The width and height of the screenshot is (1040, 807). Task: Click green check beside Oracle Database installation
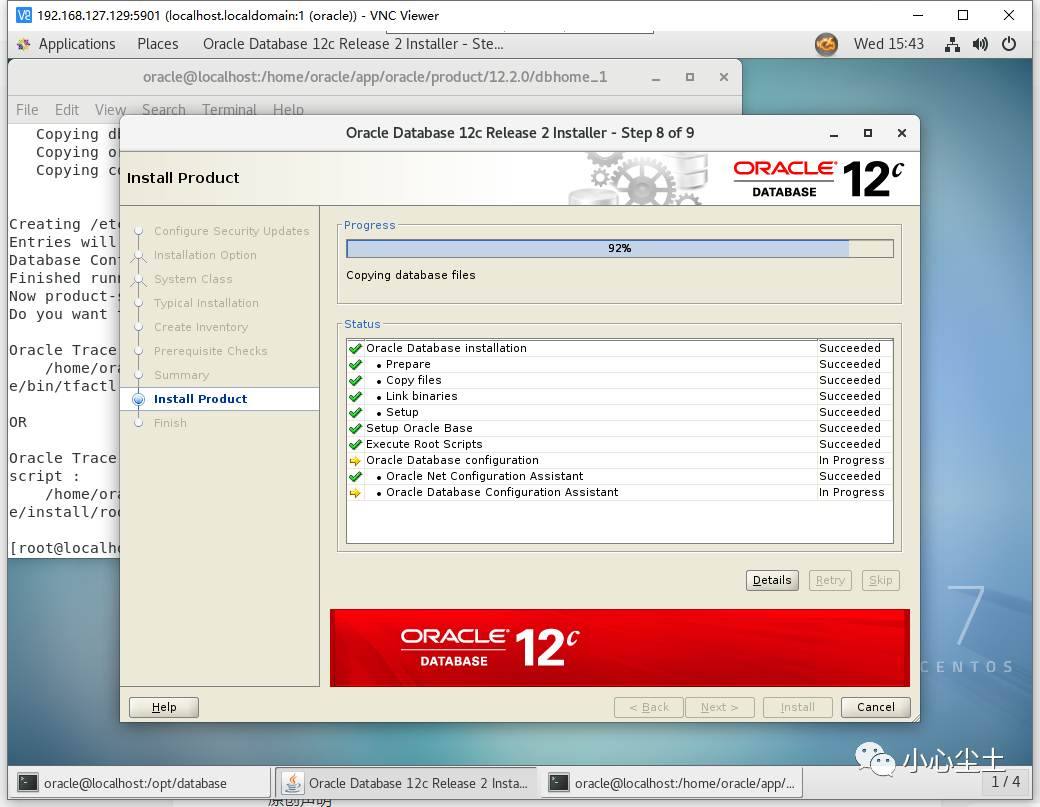pyautogui.click(x=356, y=348)
